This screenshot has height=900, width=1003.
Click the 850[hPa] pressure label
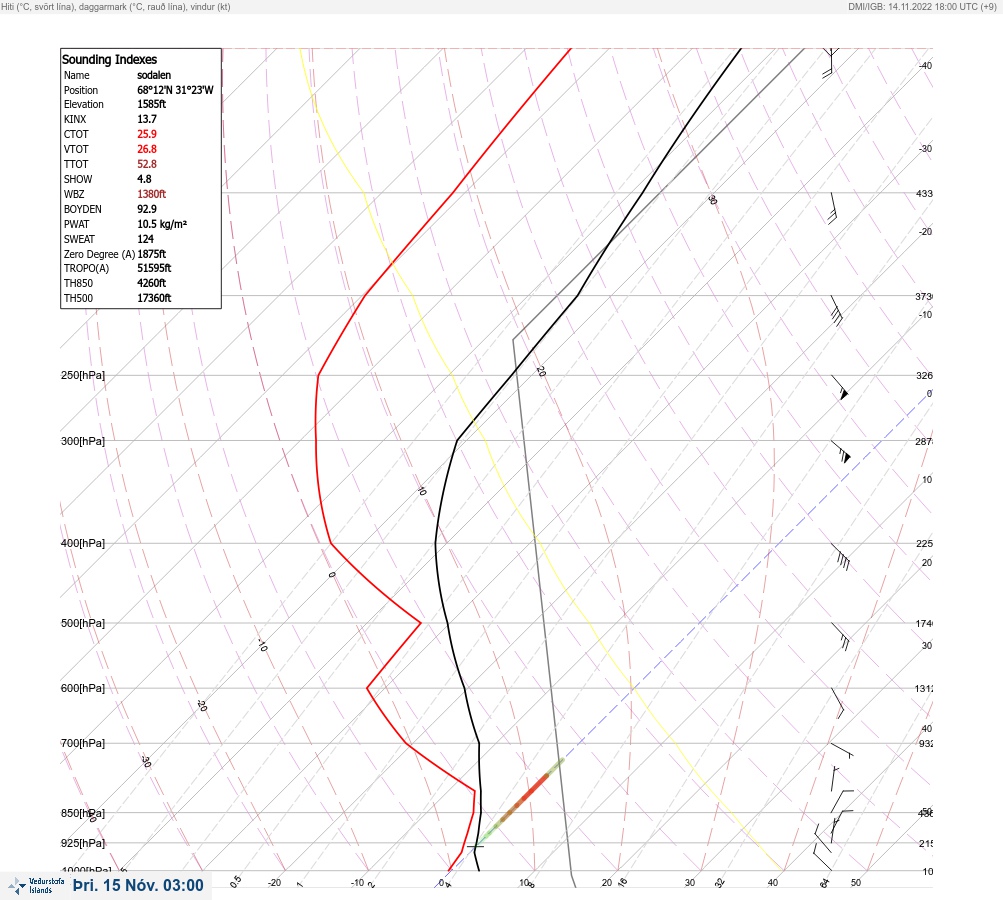pyautogui.click(x=83, y=813)
